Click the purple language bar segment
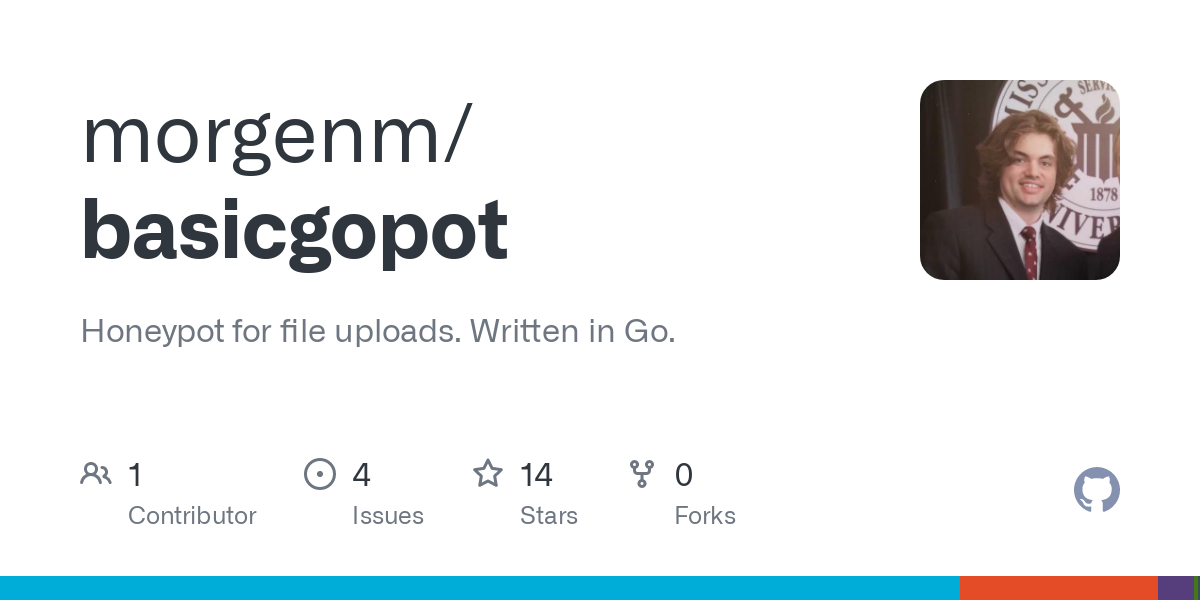This screenshot has height=600, width=1200. tap(1176, 588)
